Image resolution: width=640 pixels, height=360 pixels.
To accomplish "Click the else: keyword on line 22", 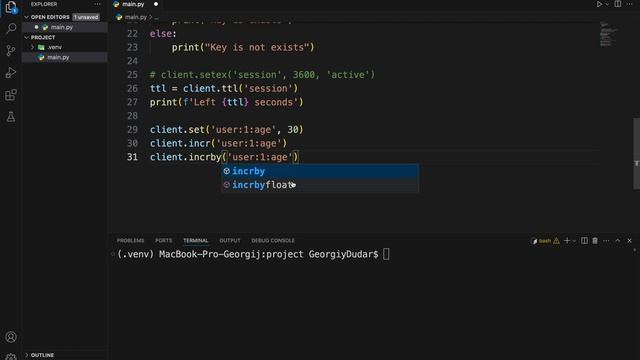I will pyautogui.click(x=163, y=33).
